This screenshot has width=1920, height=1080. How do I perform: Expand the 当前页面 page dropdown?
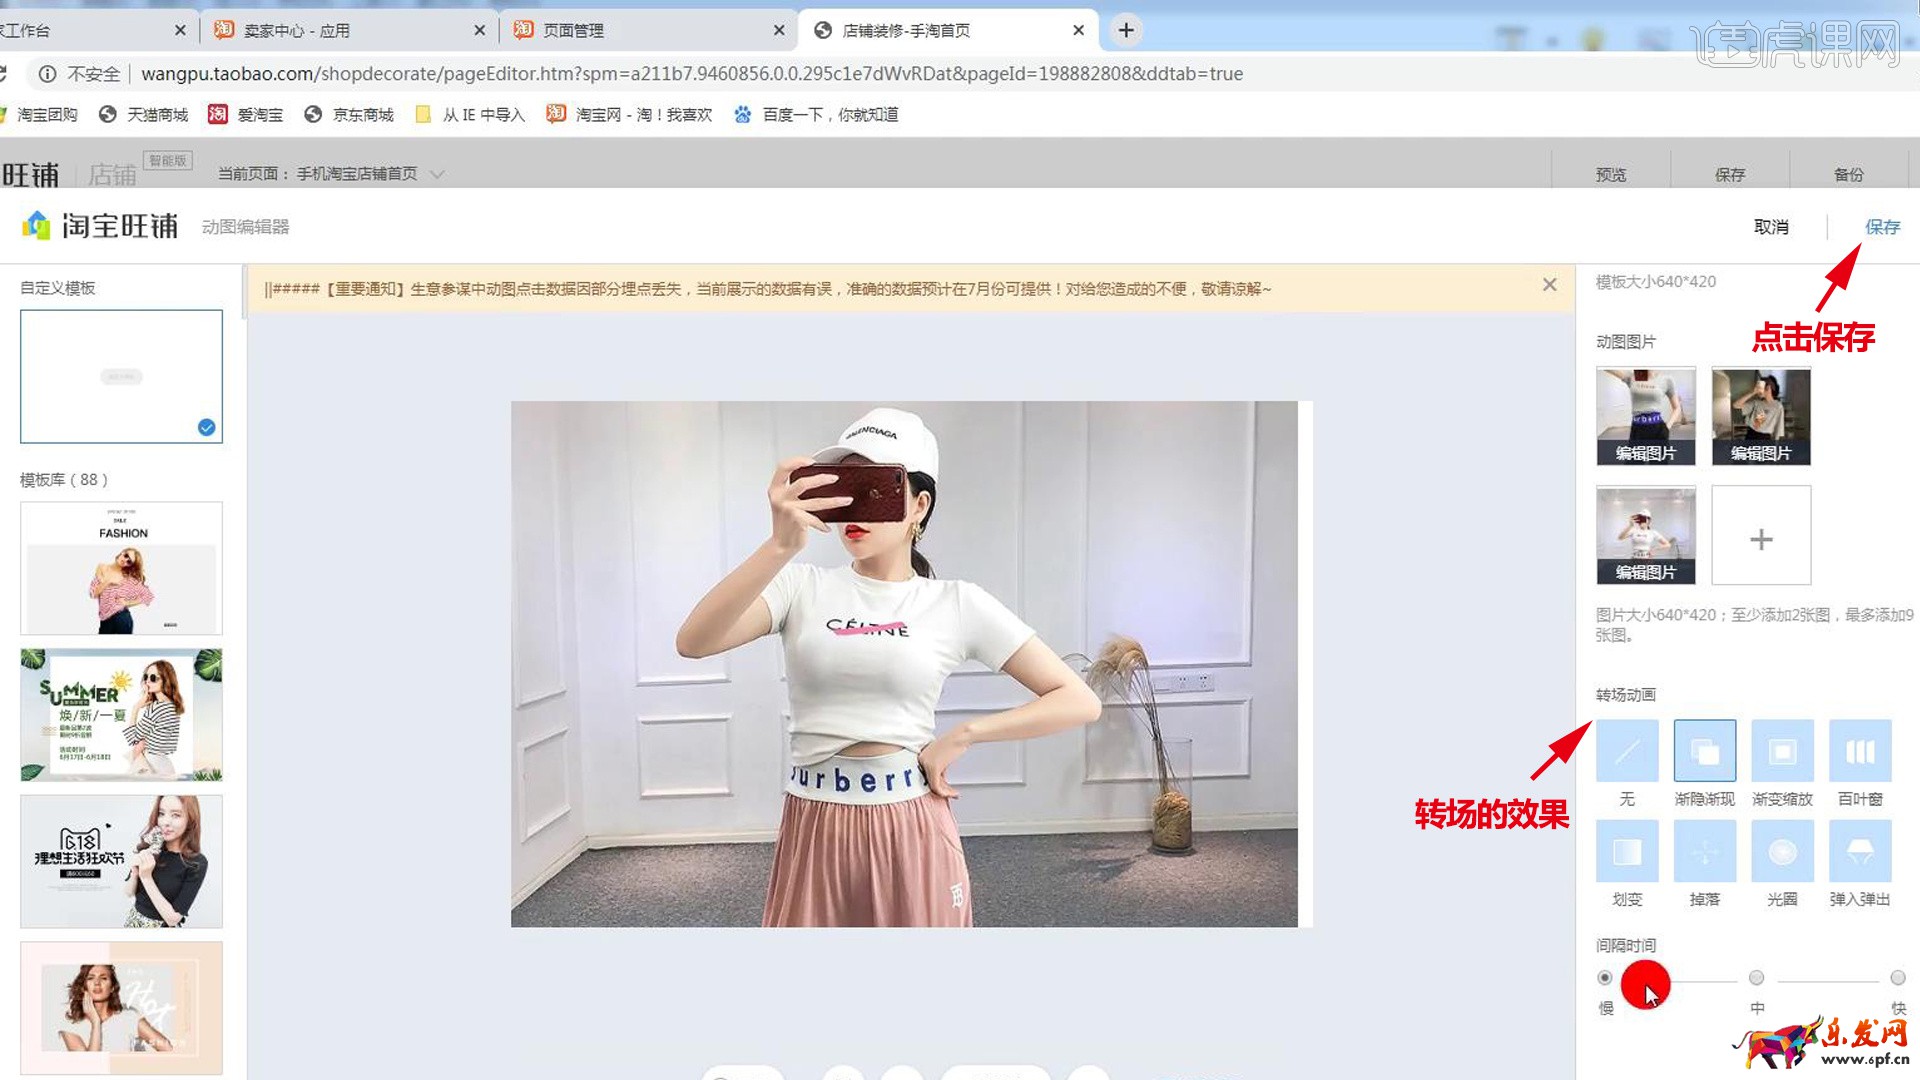437,174
